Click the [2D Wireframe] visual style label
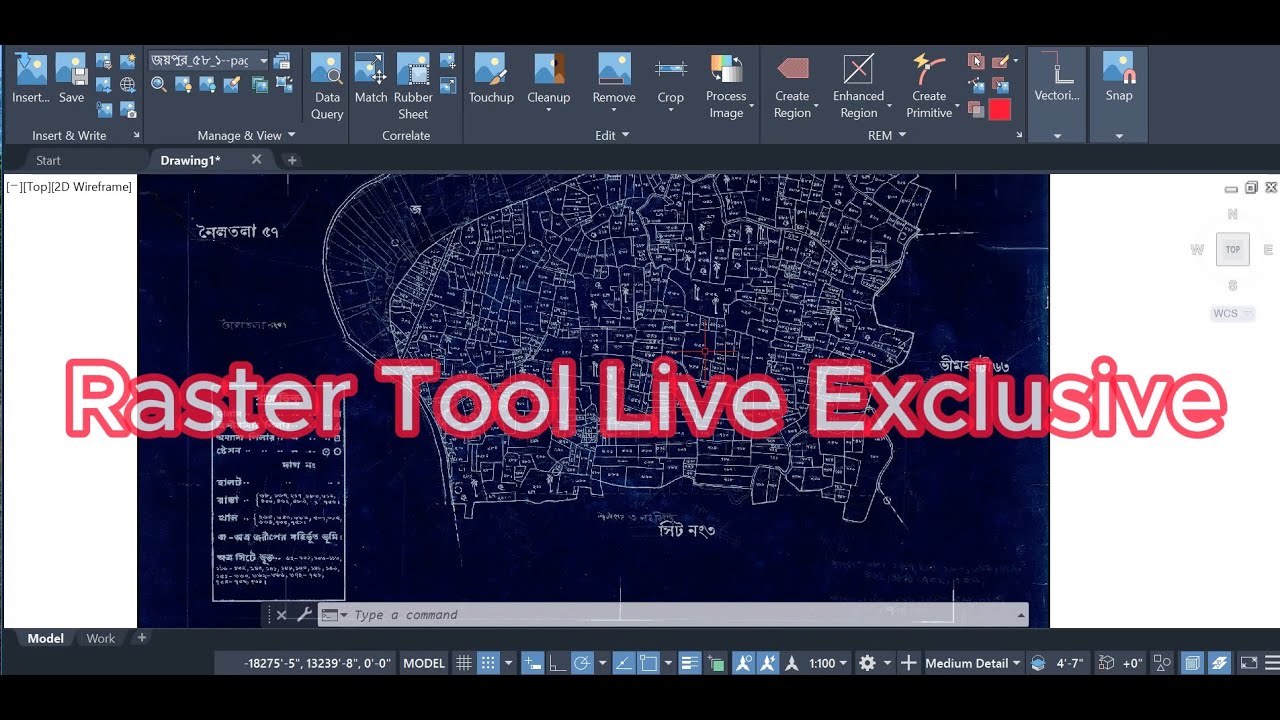1280x720 pixels. click(91, 187)
